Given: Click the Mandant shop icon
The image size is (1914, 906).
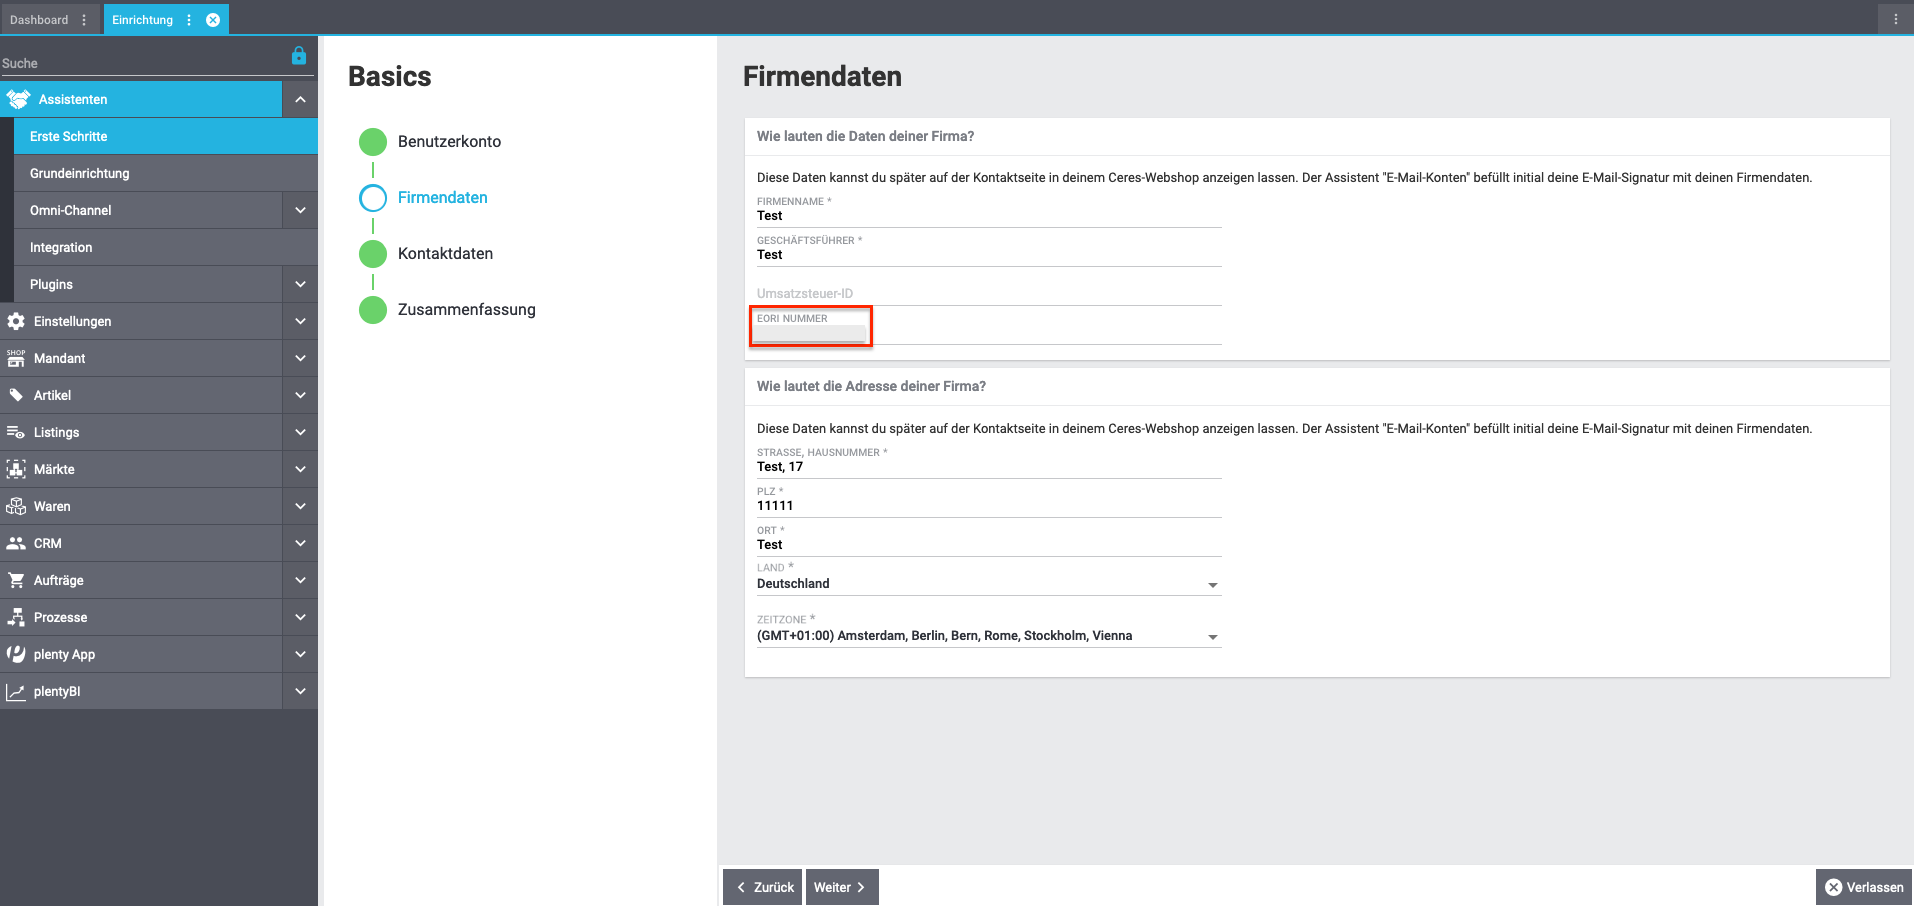Looking at the screenshot, I should [x=16, y=358].
